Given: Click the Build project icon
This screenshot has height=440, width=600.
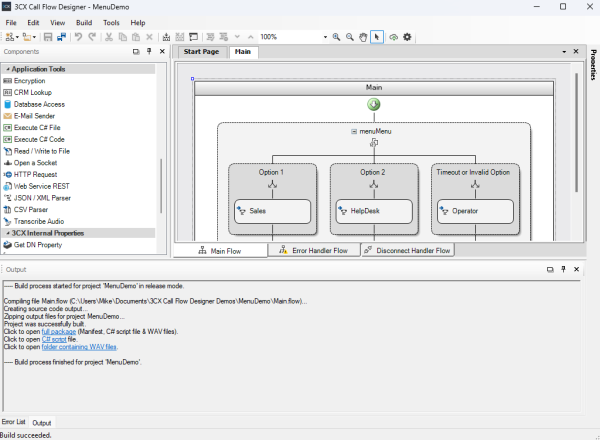Looking at the screenshot, I should coord(166,37).
